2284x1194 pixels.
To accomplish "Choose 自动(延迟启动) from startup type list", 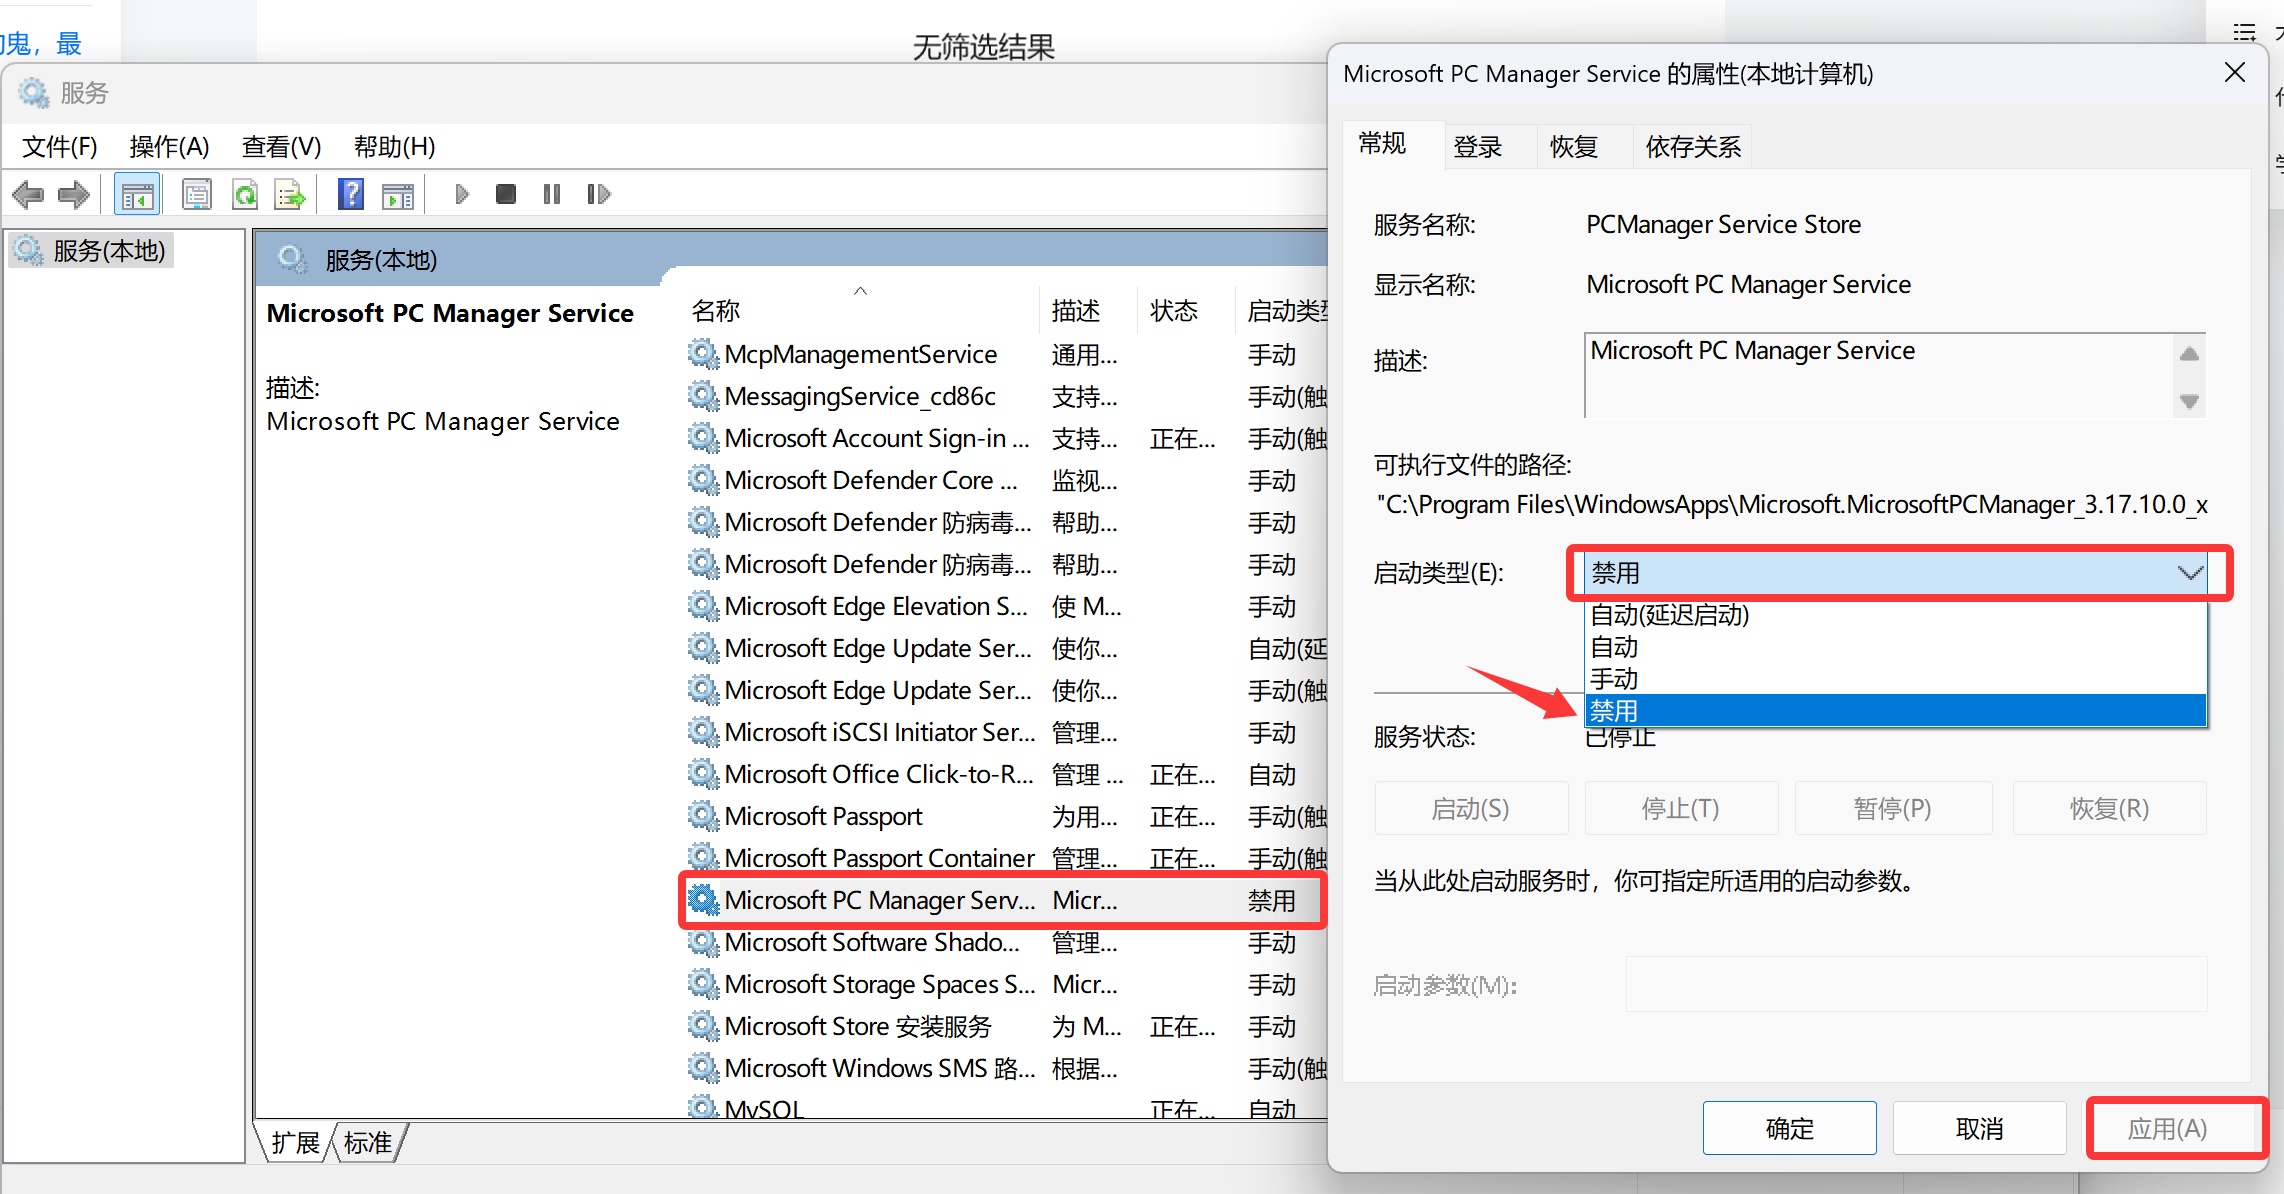I will click(x=1895, y=614).
